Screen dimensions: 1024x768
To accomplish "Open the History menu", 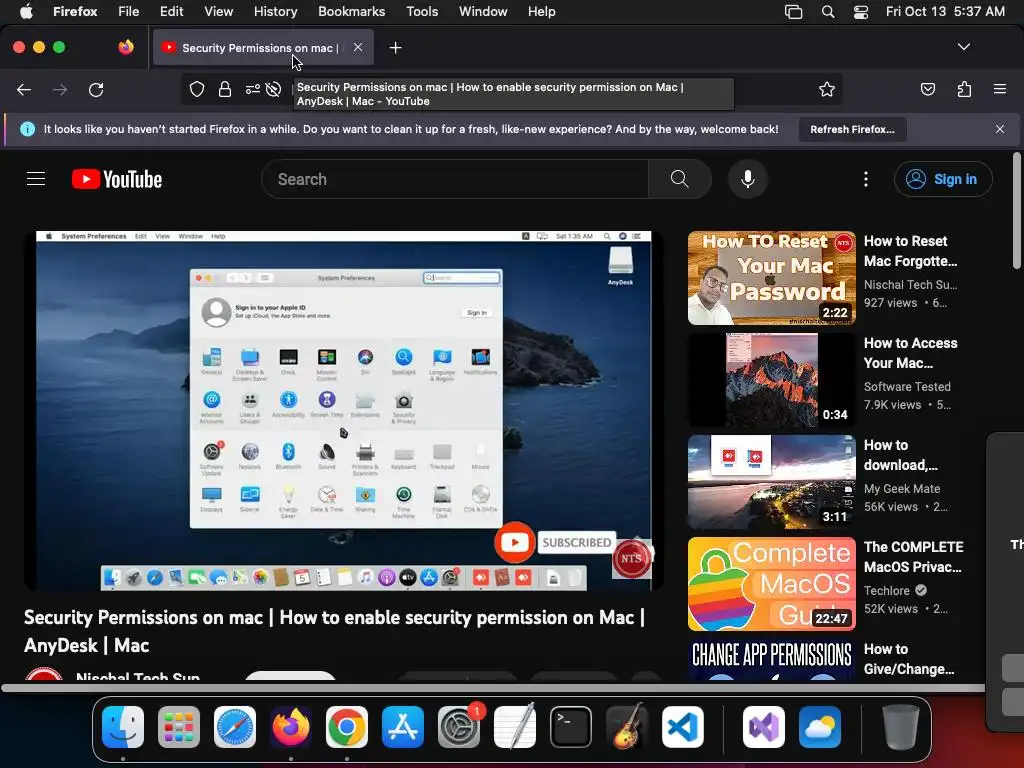I will click(x=275, y=11).
